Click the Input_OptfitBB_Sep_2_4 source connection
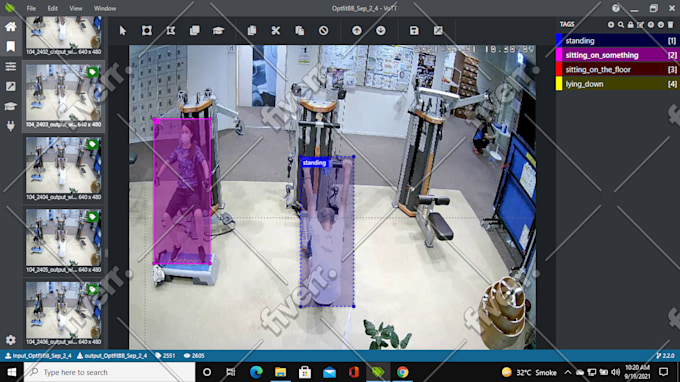The width and height of the screenshot is (680, 382). pos(38,356)
